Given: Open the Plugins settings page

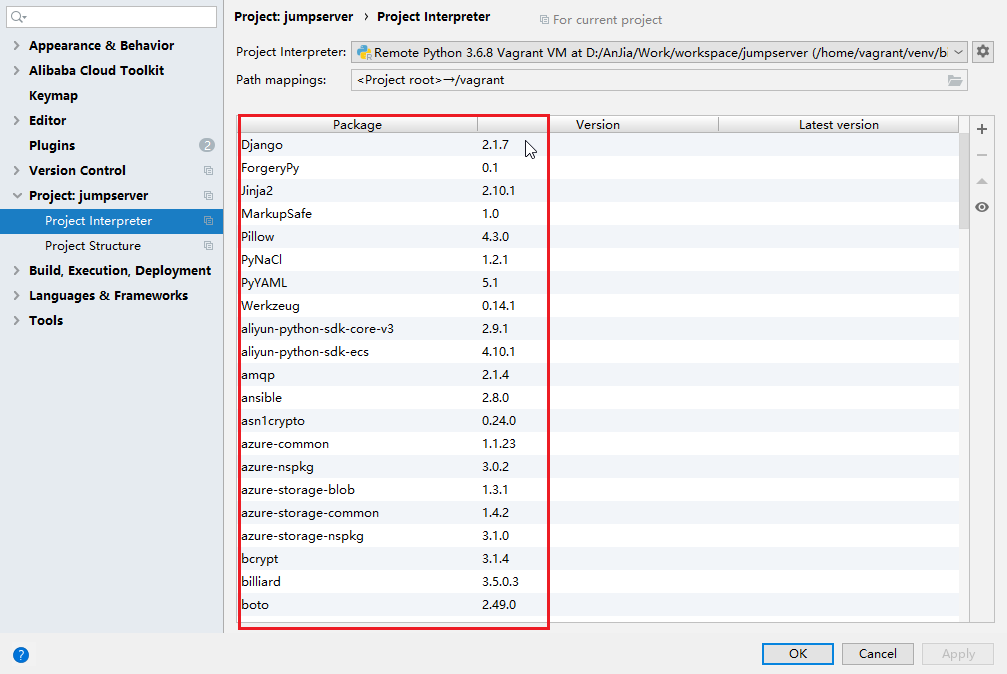Looking at the screenshot, I should tap(52, 145).
